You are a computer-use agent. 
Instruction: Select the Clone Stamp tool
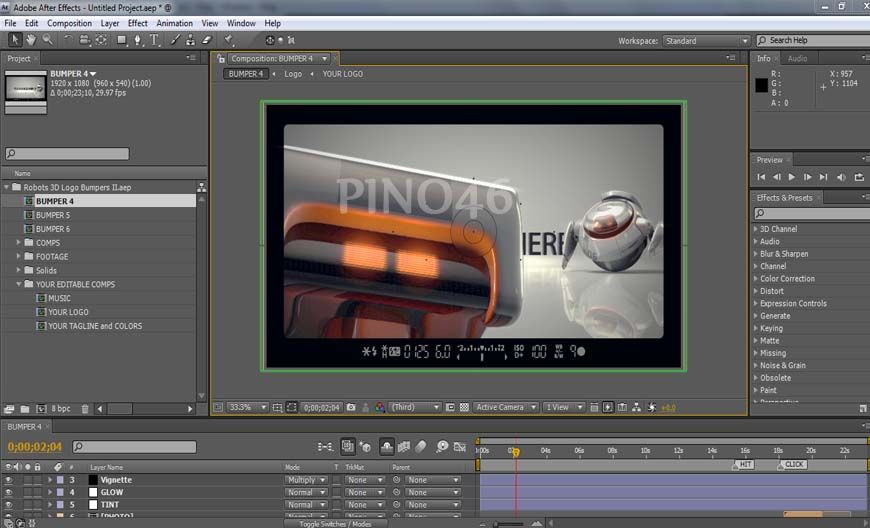190,40
